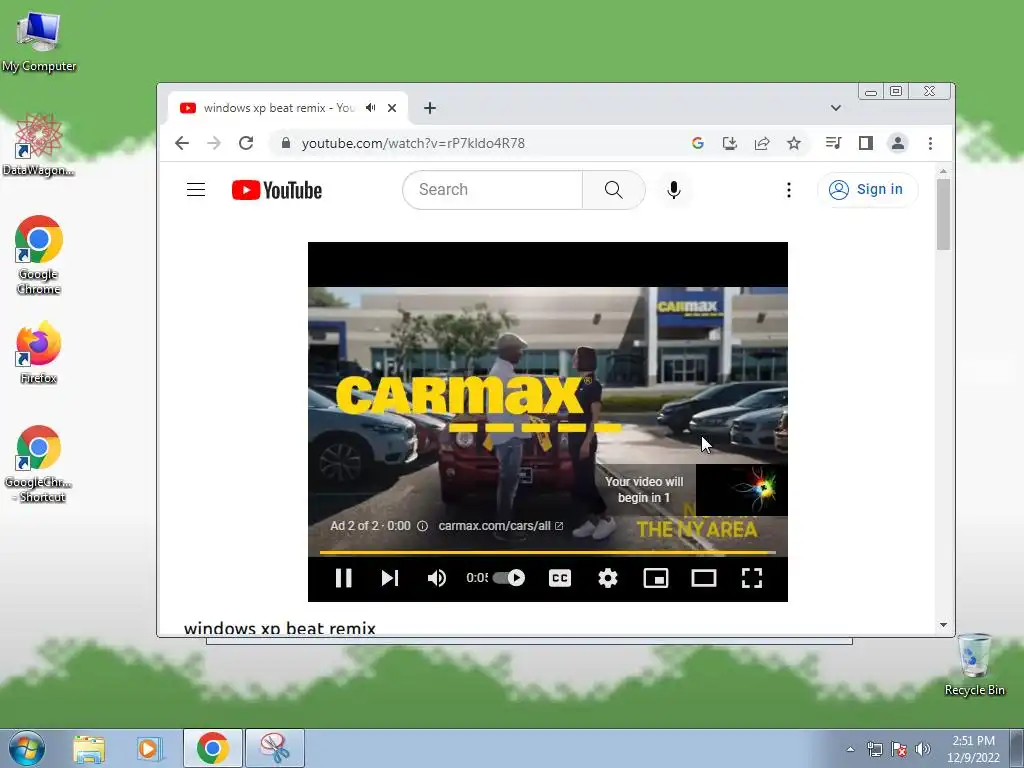Open Chrome profile avatar
Viewport: 1024px width, 768px height.
(898, 143)
